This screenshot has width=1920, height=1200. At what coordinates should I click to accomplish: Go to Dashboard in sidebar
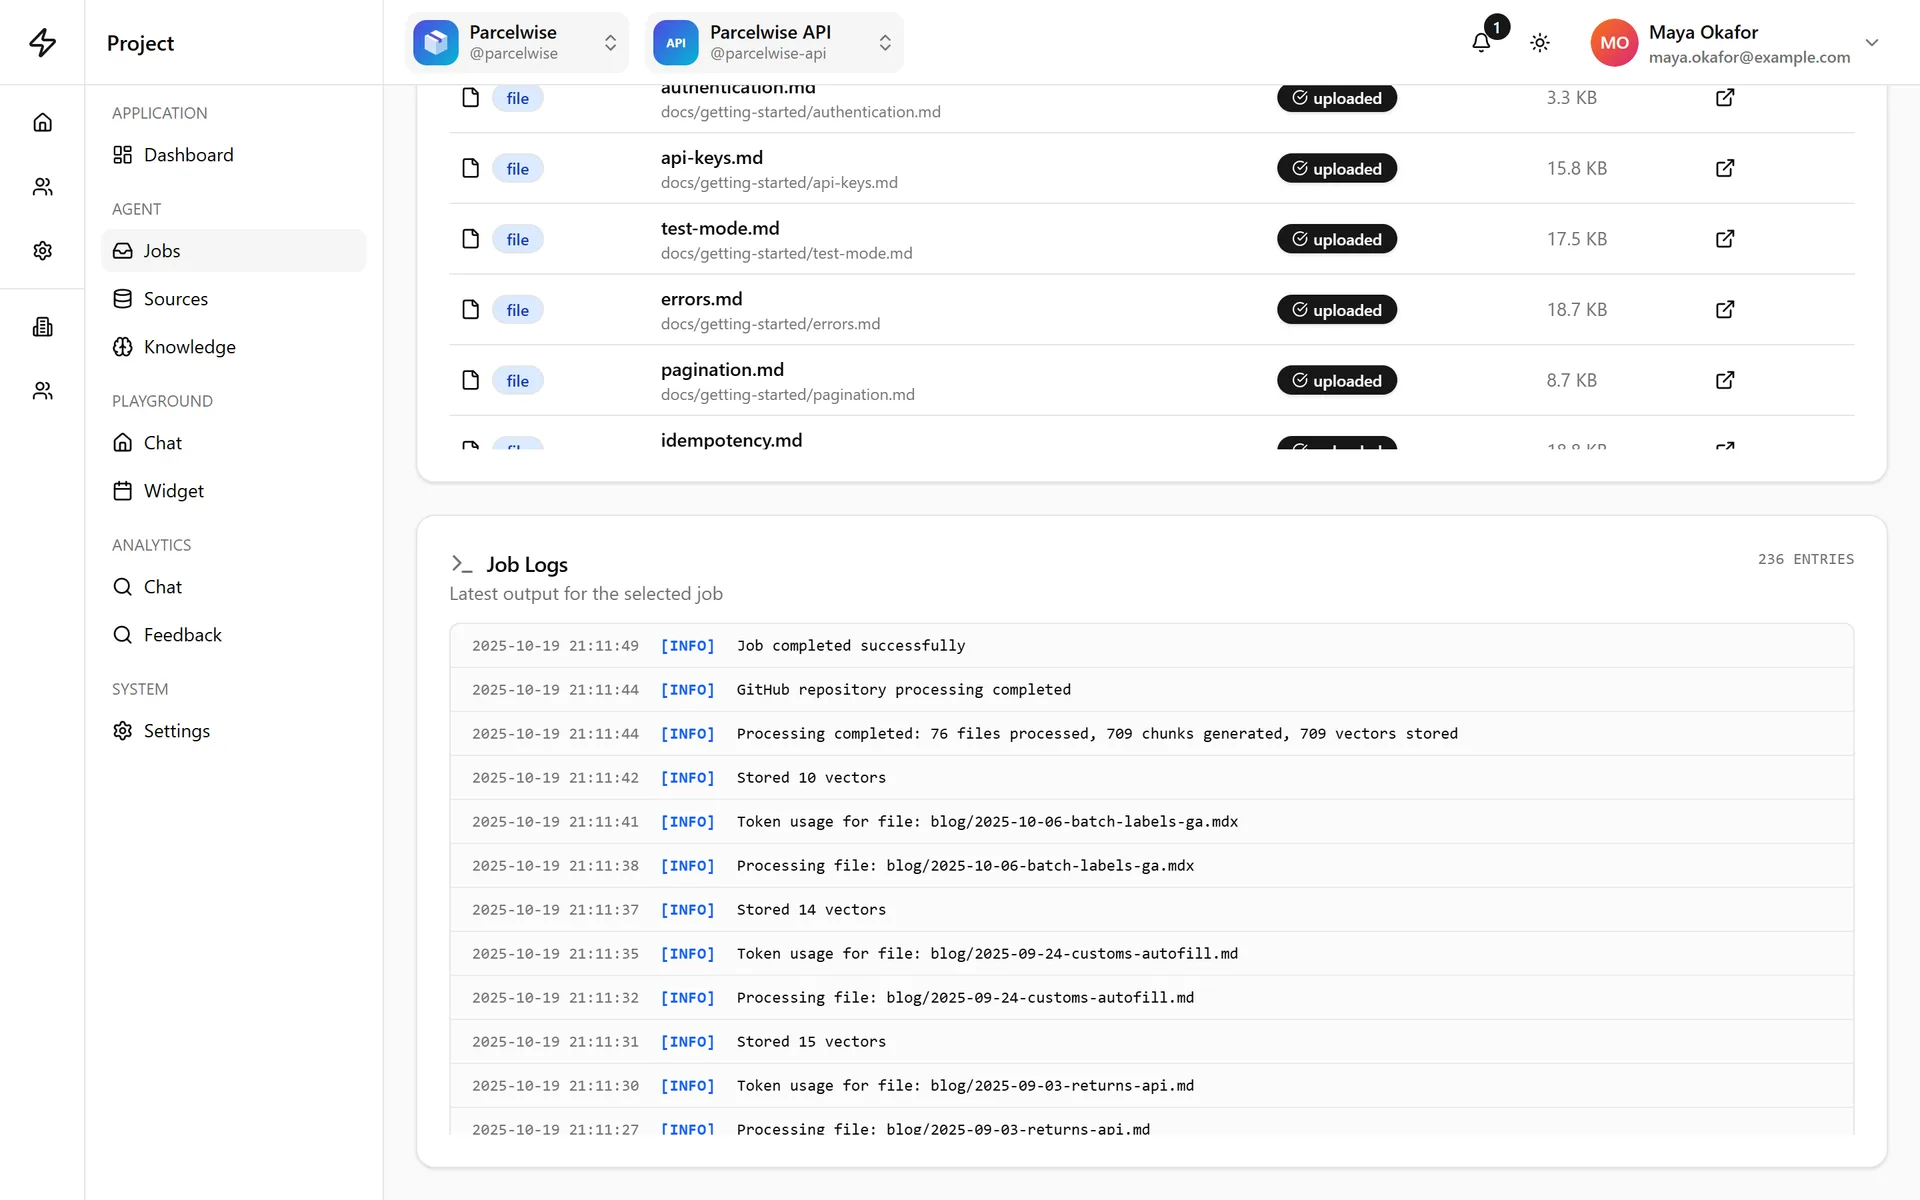(233, 155)
